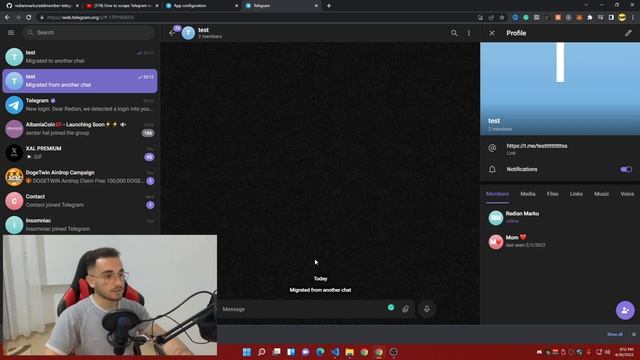Click 'Show all' in downloads bar
The image size is (640, 360).
[x=614, y=334]
